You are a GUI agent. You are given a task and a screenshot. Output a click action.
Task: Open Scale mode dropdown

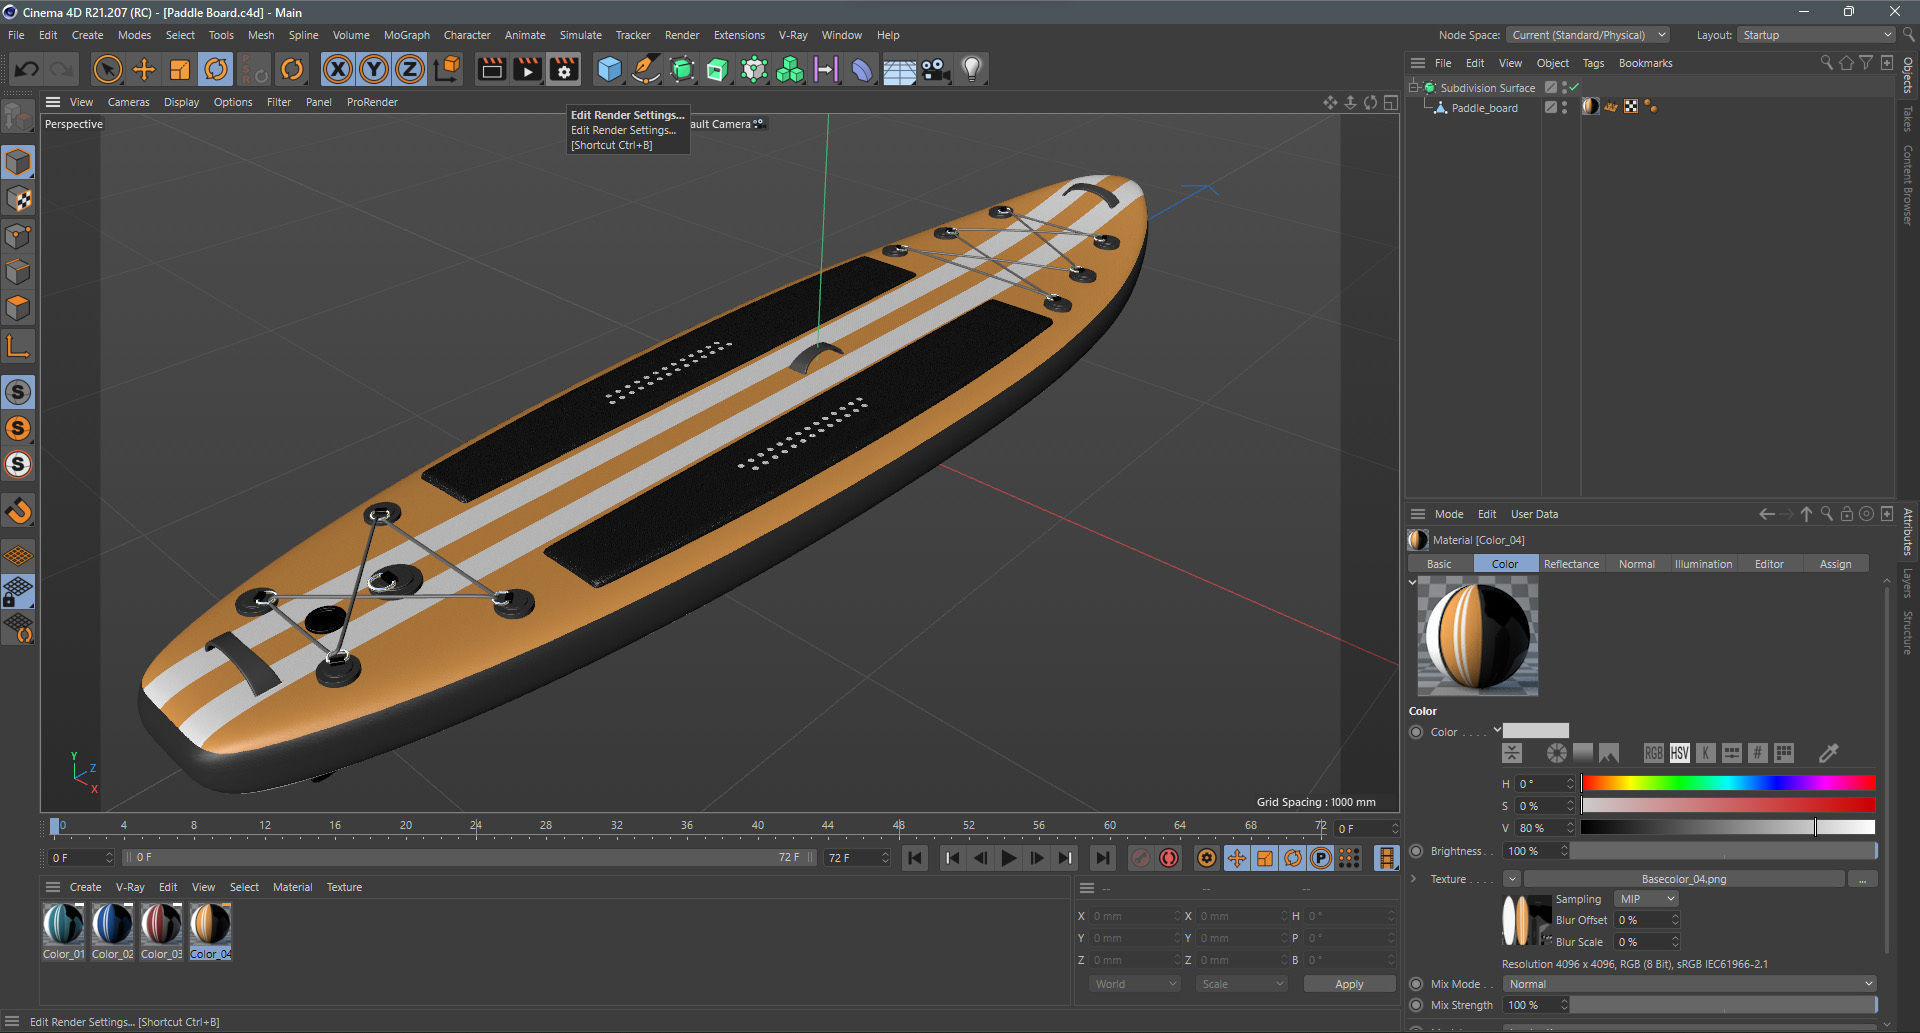(x=1242, y=984)
